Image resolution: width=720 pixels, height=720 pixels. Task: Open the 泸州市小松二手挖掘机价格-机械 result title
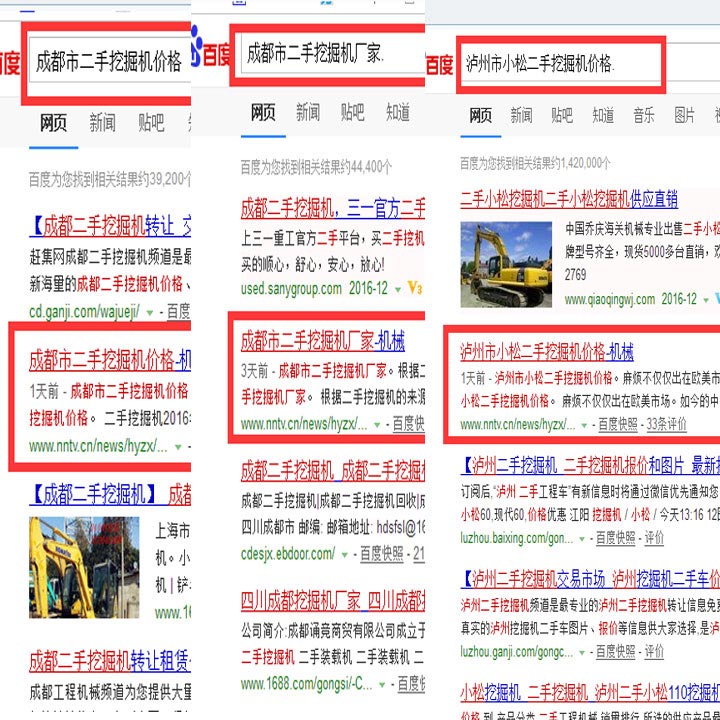point(547,352)
